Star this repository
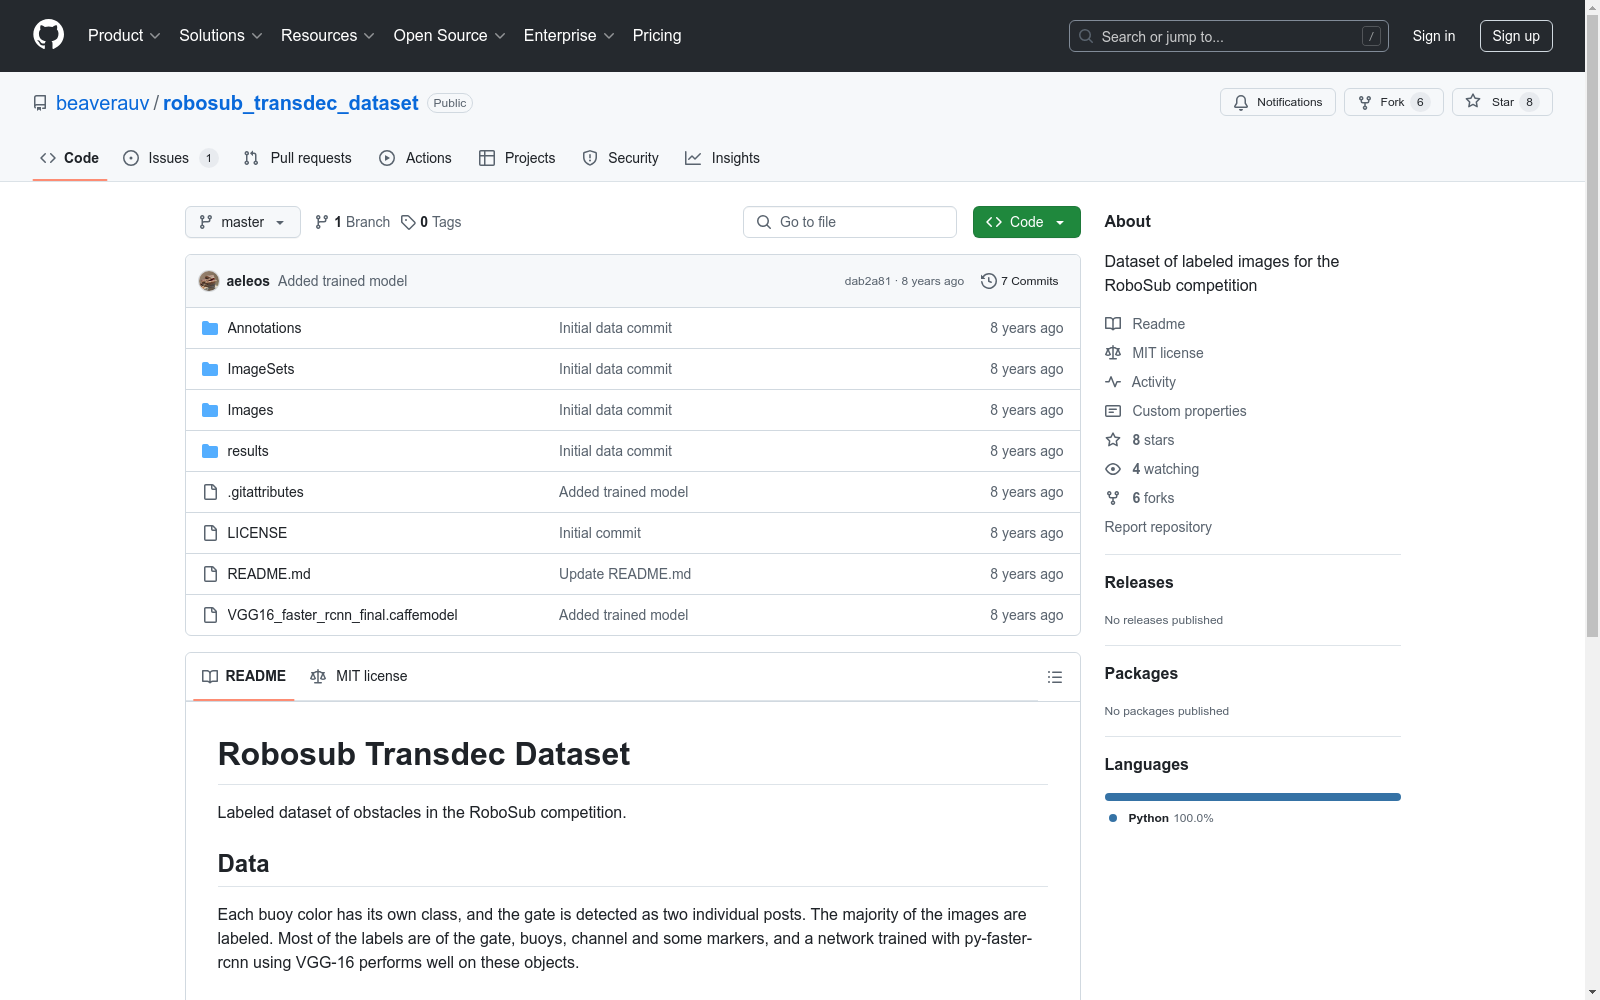 point(1502,102)
